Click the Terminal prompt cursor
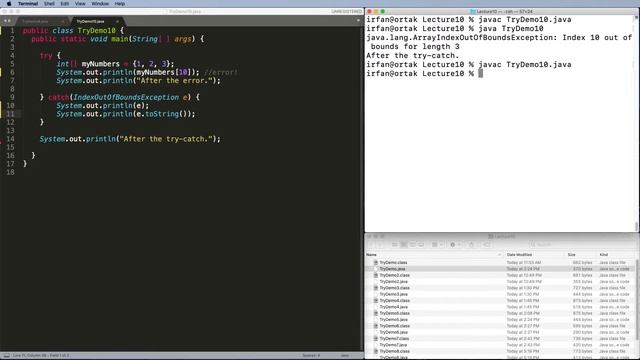Screen dimensions: 640x360 pyautogui.click(x=480, y=73)
